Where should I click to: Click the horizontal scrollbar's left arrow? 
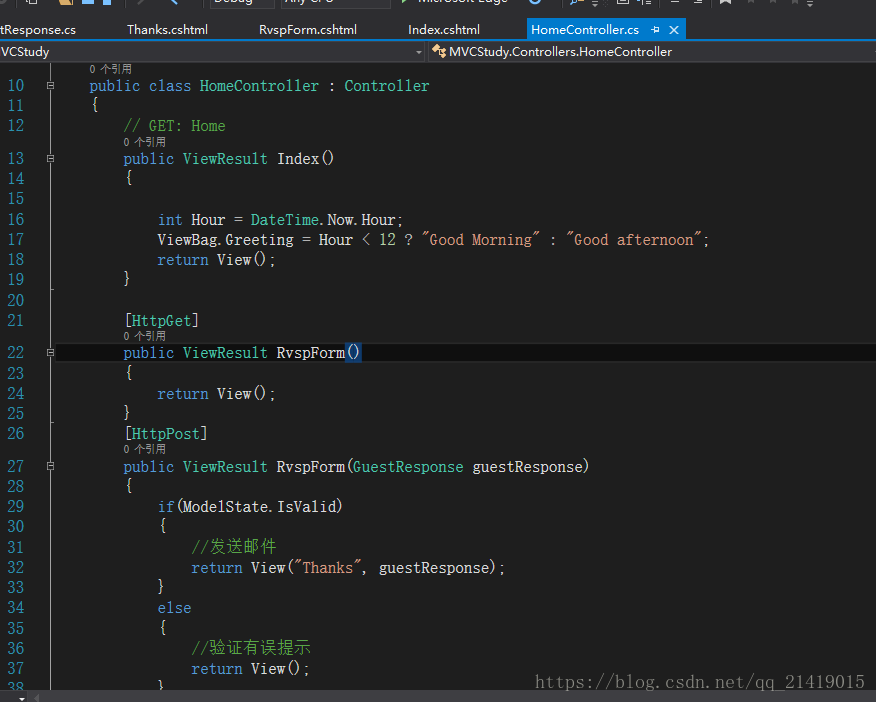[37, 698]
